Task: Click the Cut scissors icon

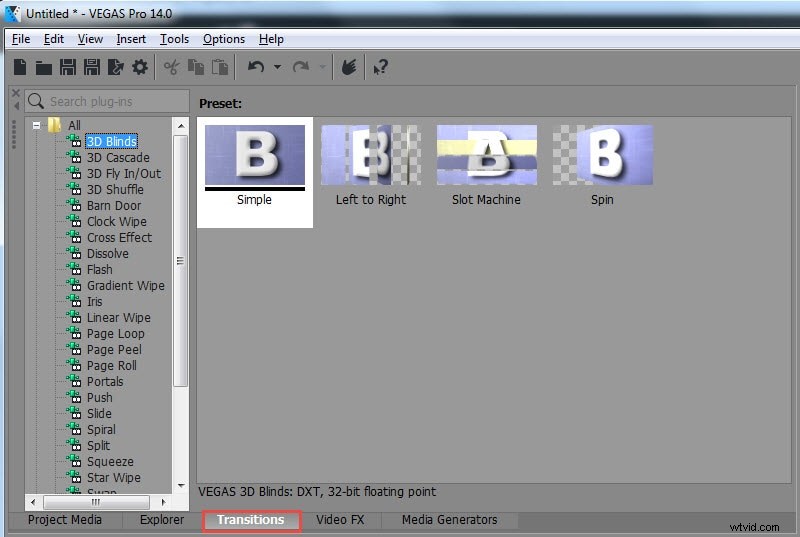Action: click(171, 67)
